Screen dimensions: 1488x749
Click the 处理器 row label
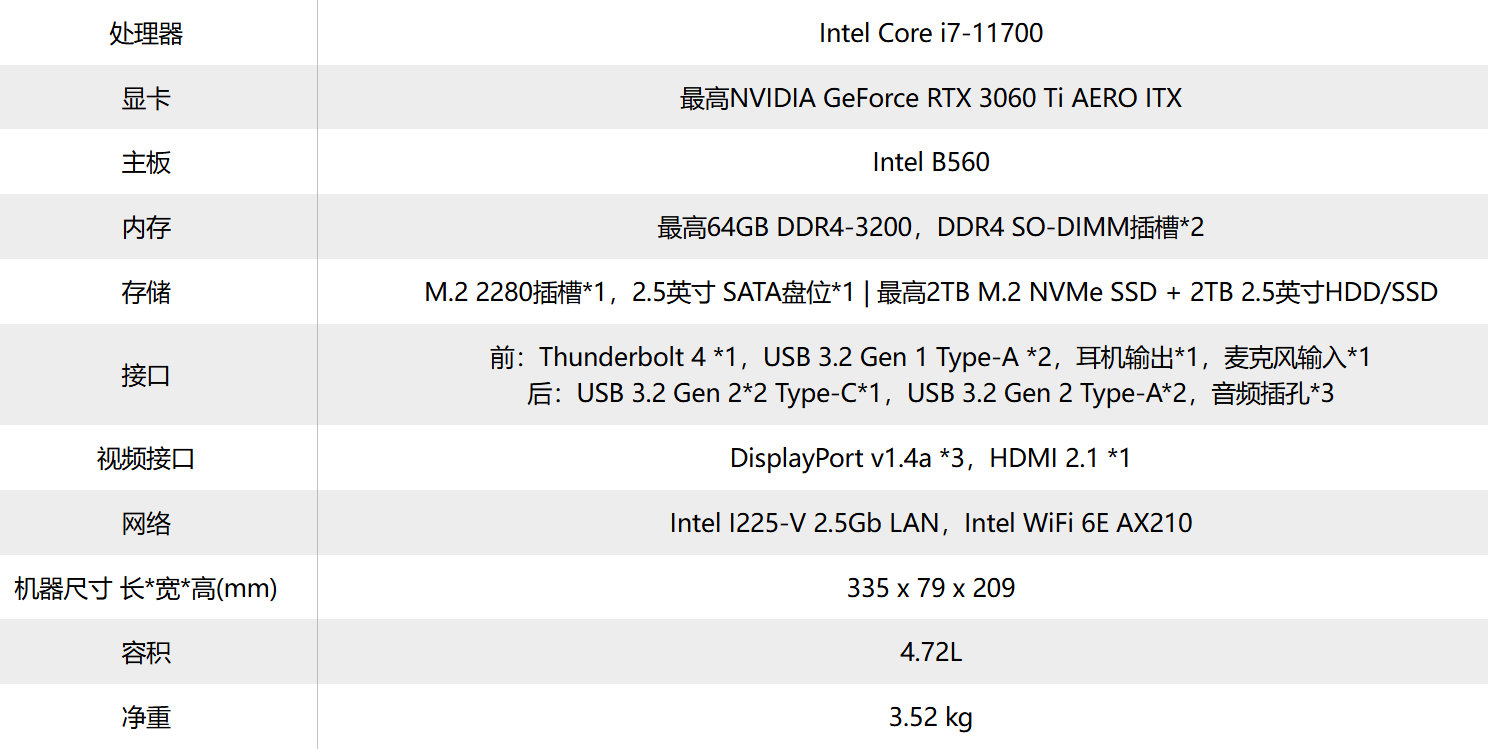(x=146, y=34)
